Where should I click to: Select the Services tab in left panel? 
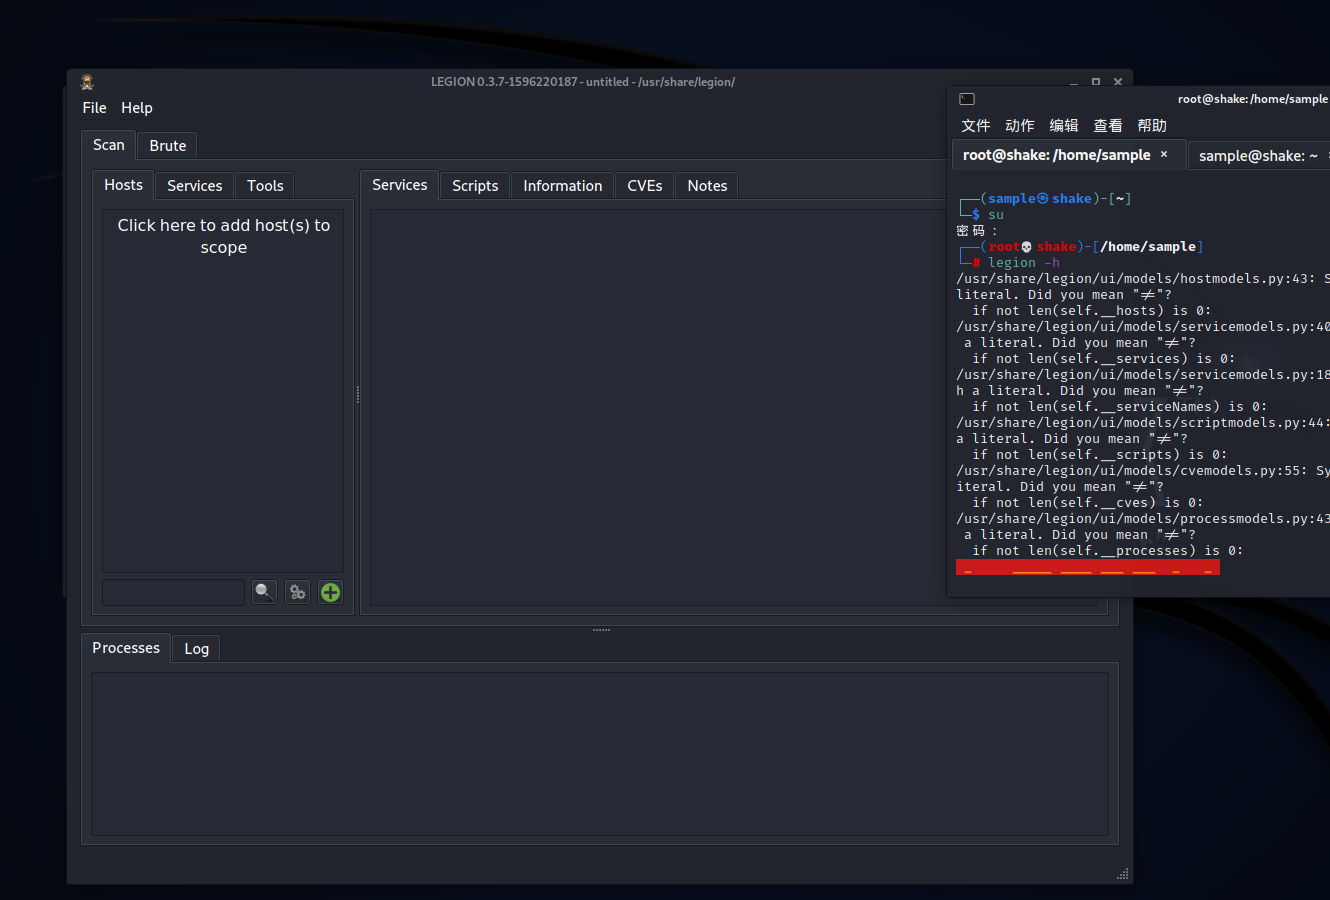coord(195,186)
